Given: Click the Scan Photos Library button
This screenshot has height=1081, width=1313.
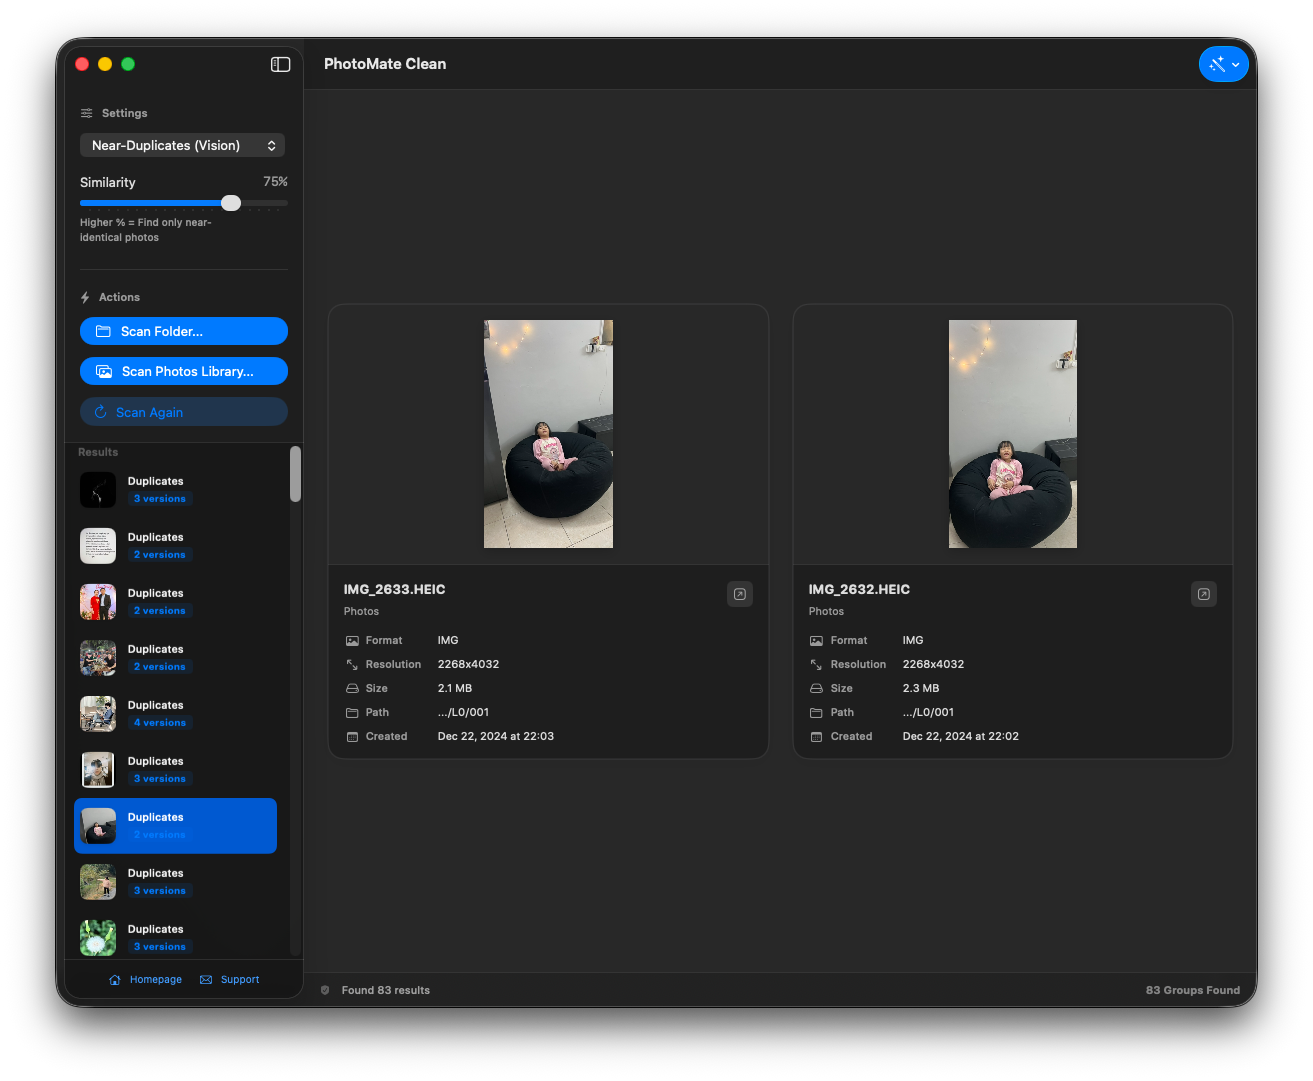Looking at the screenshot, I should (x=183, y=371).
